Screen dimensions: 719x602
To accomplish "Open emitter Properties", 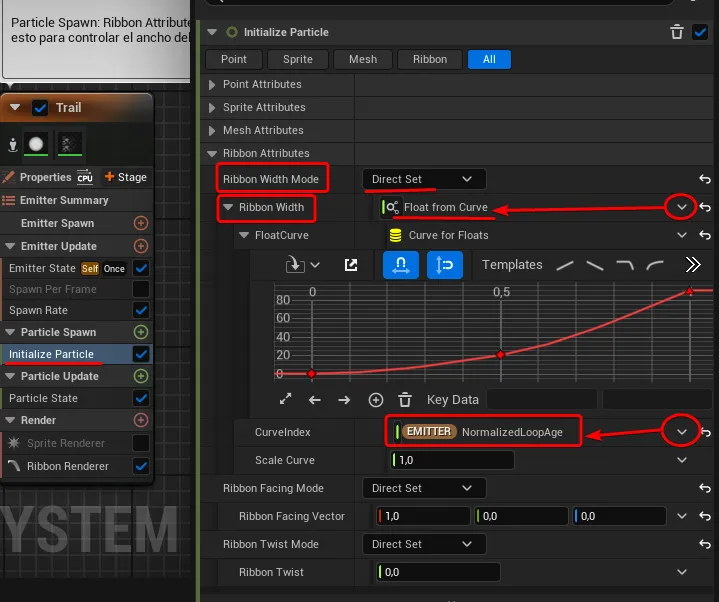I will coord(45,177).
